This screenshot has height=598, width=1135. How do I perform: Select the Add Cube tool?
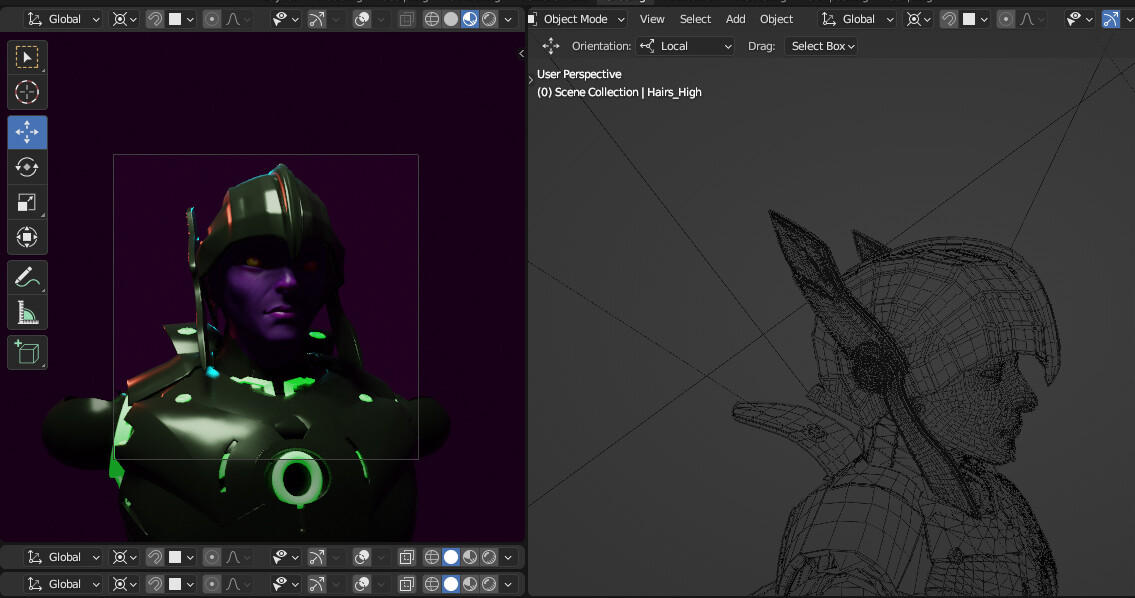tap(27, 352)
